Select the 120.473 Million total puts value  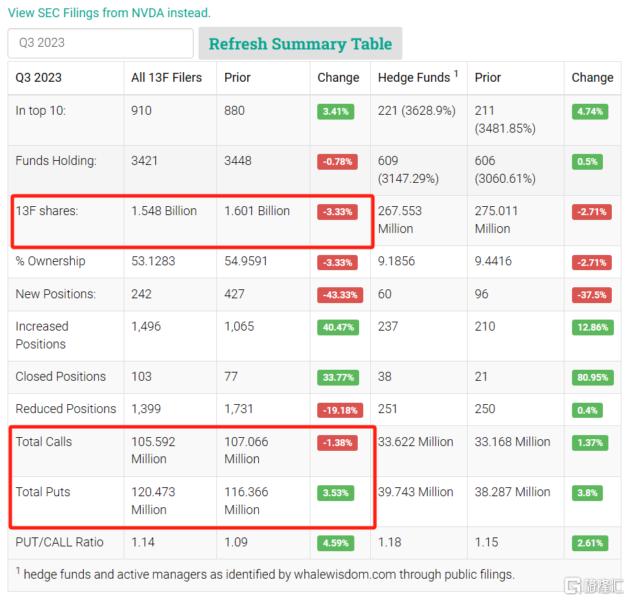click(153, 501)
